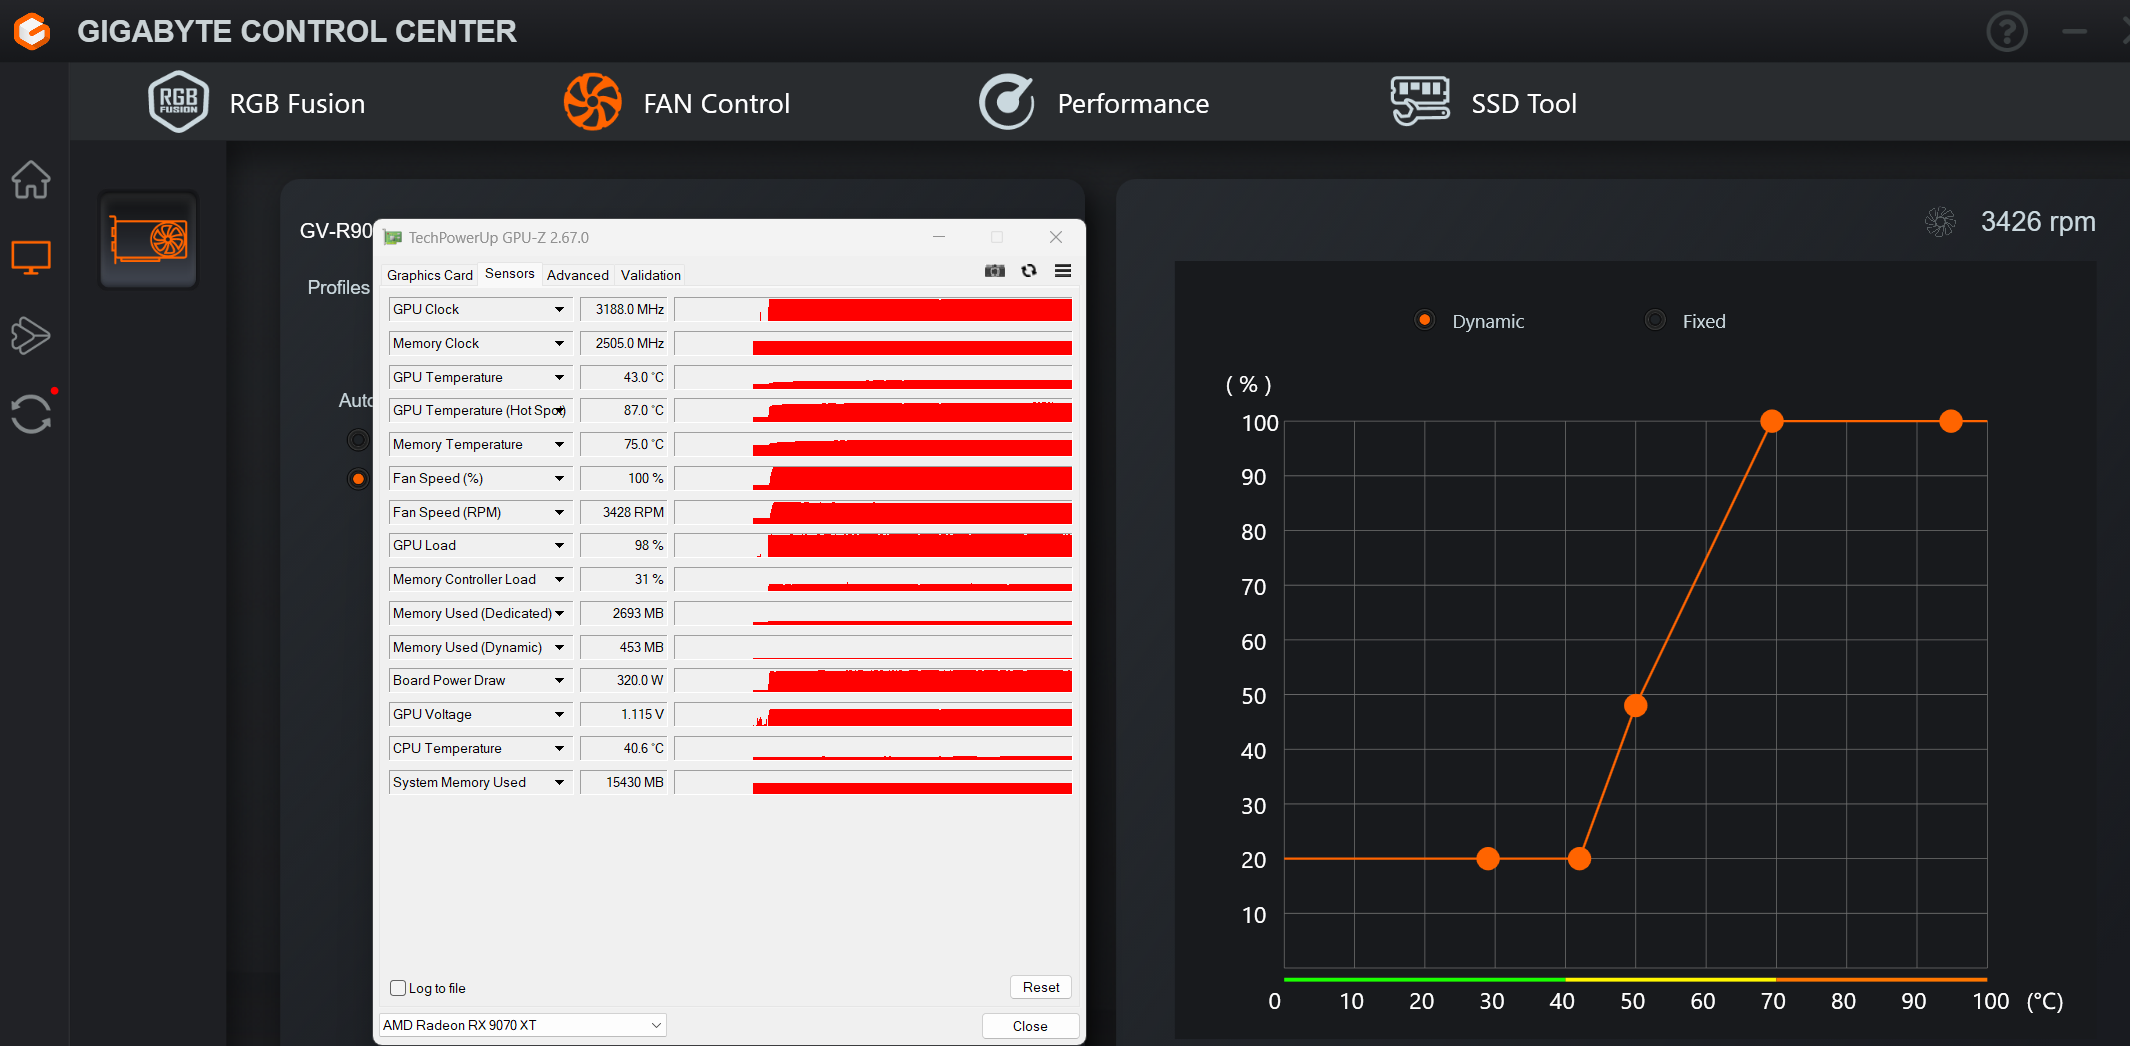Open FAN Control via its orange fan icon
This screenshot has width=2130, height=1046.
pos(592,102)
